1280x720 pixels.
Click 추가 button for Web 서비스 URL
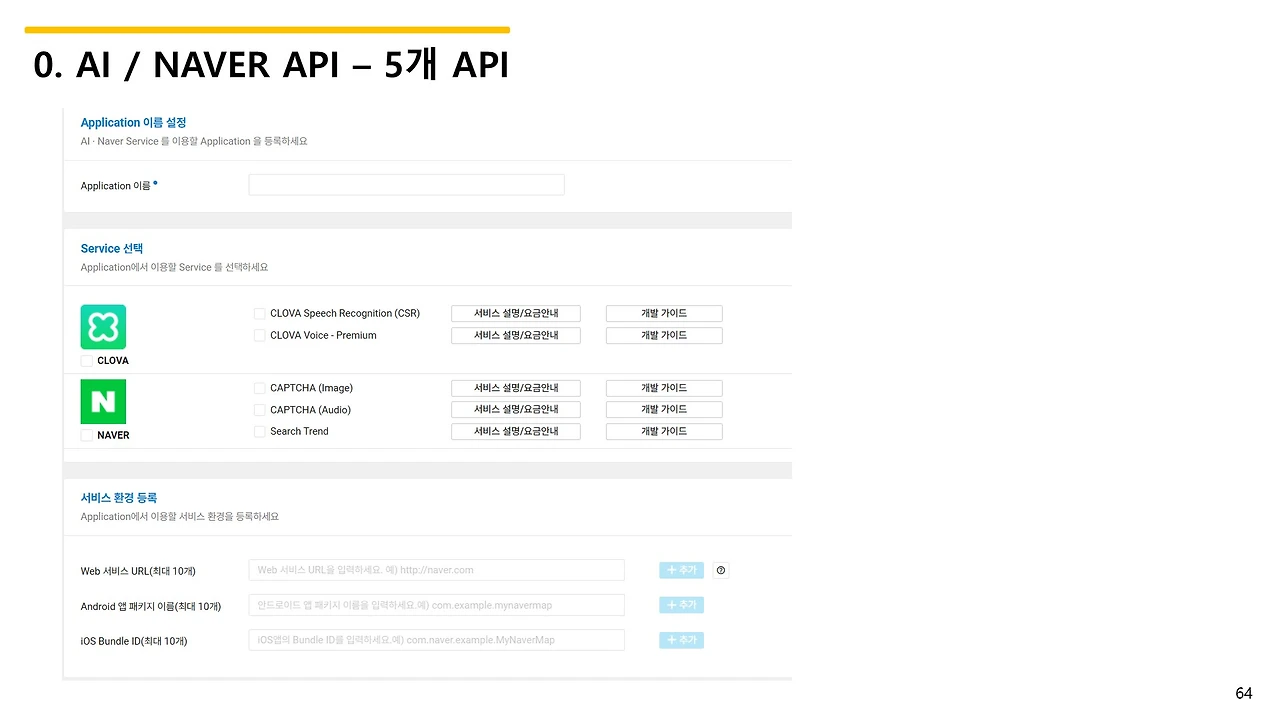[x=681, y=570]
